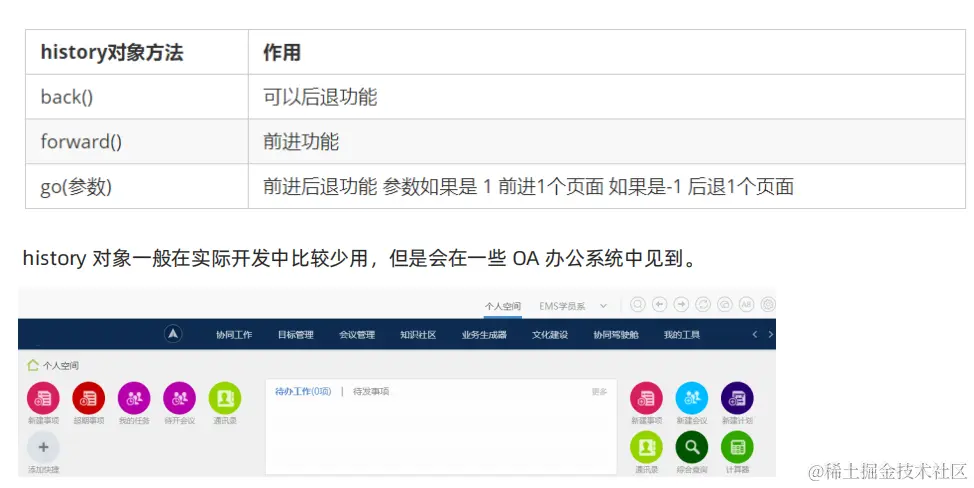
Task: Open the 协同工作 menu
Action: pyautogui.click(x=234, y=335)
